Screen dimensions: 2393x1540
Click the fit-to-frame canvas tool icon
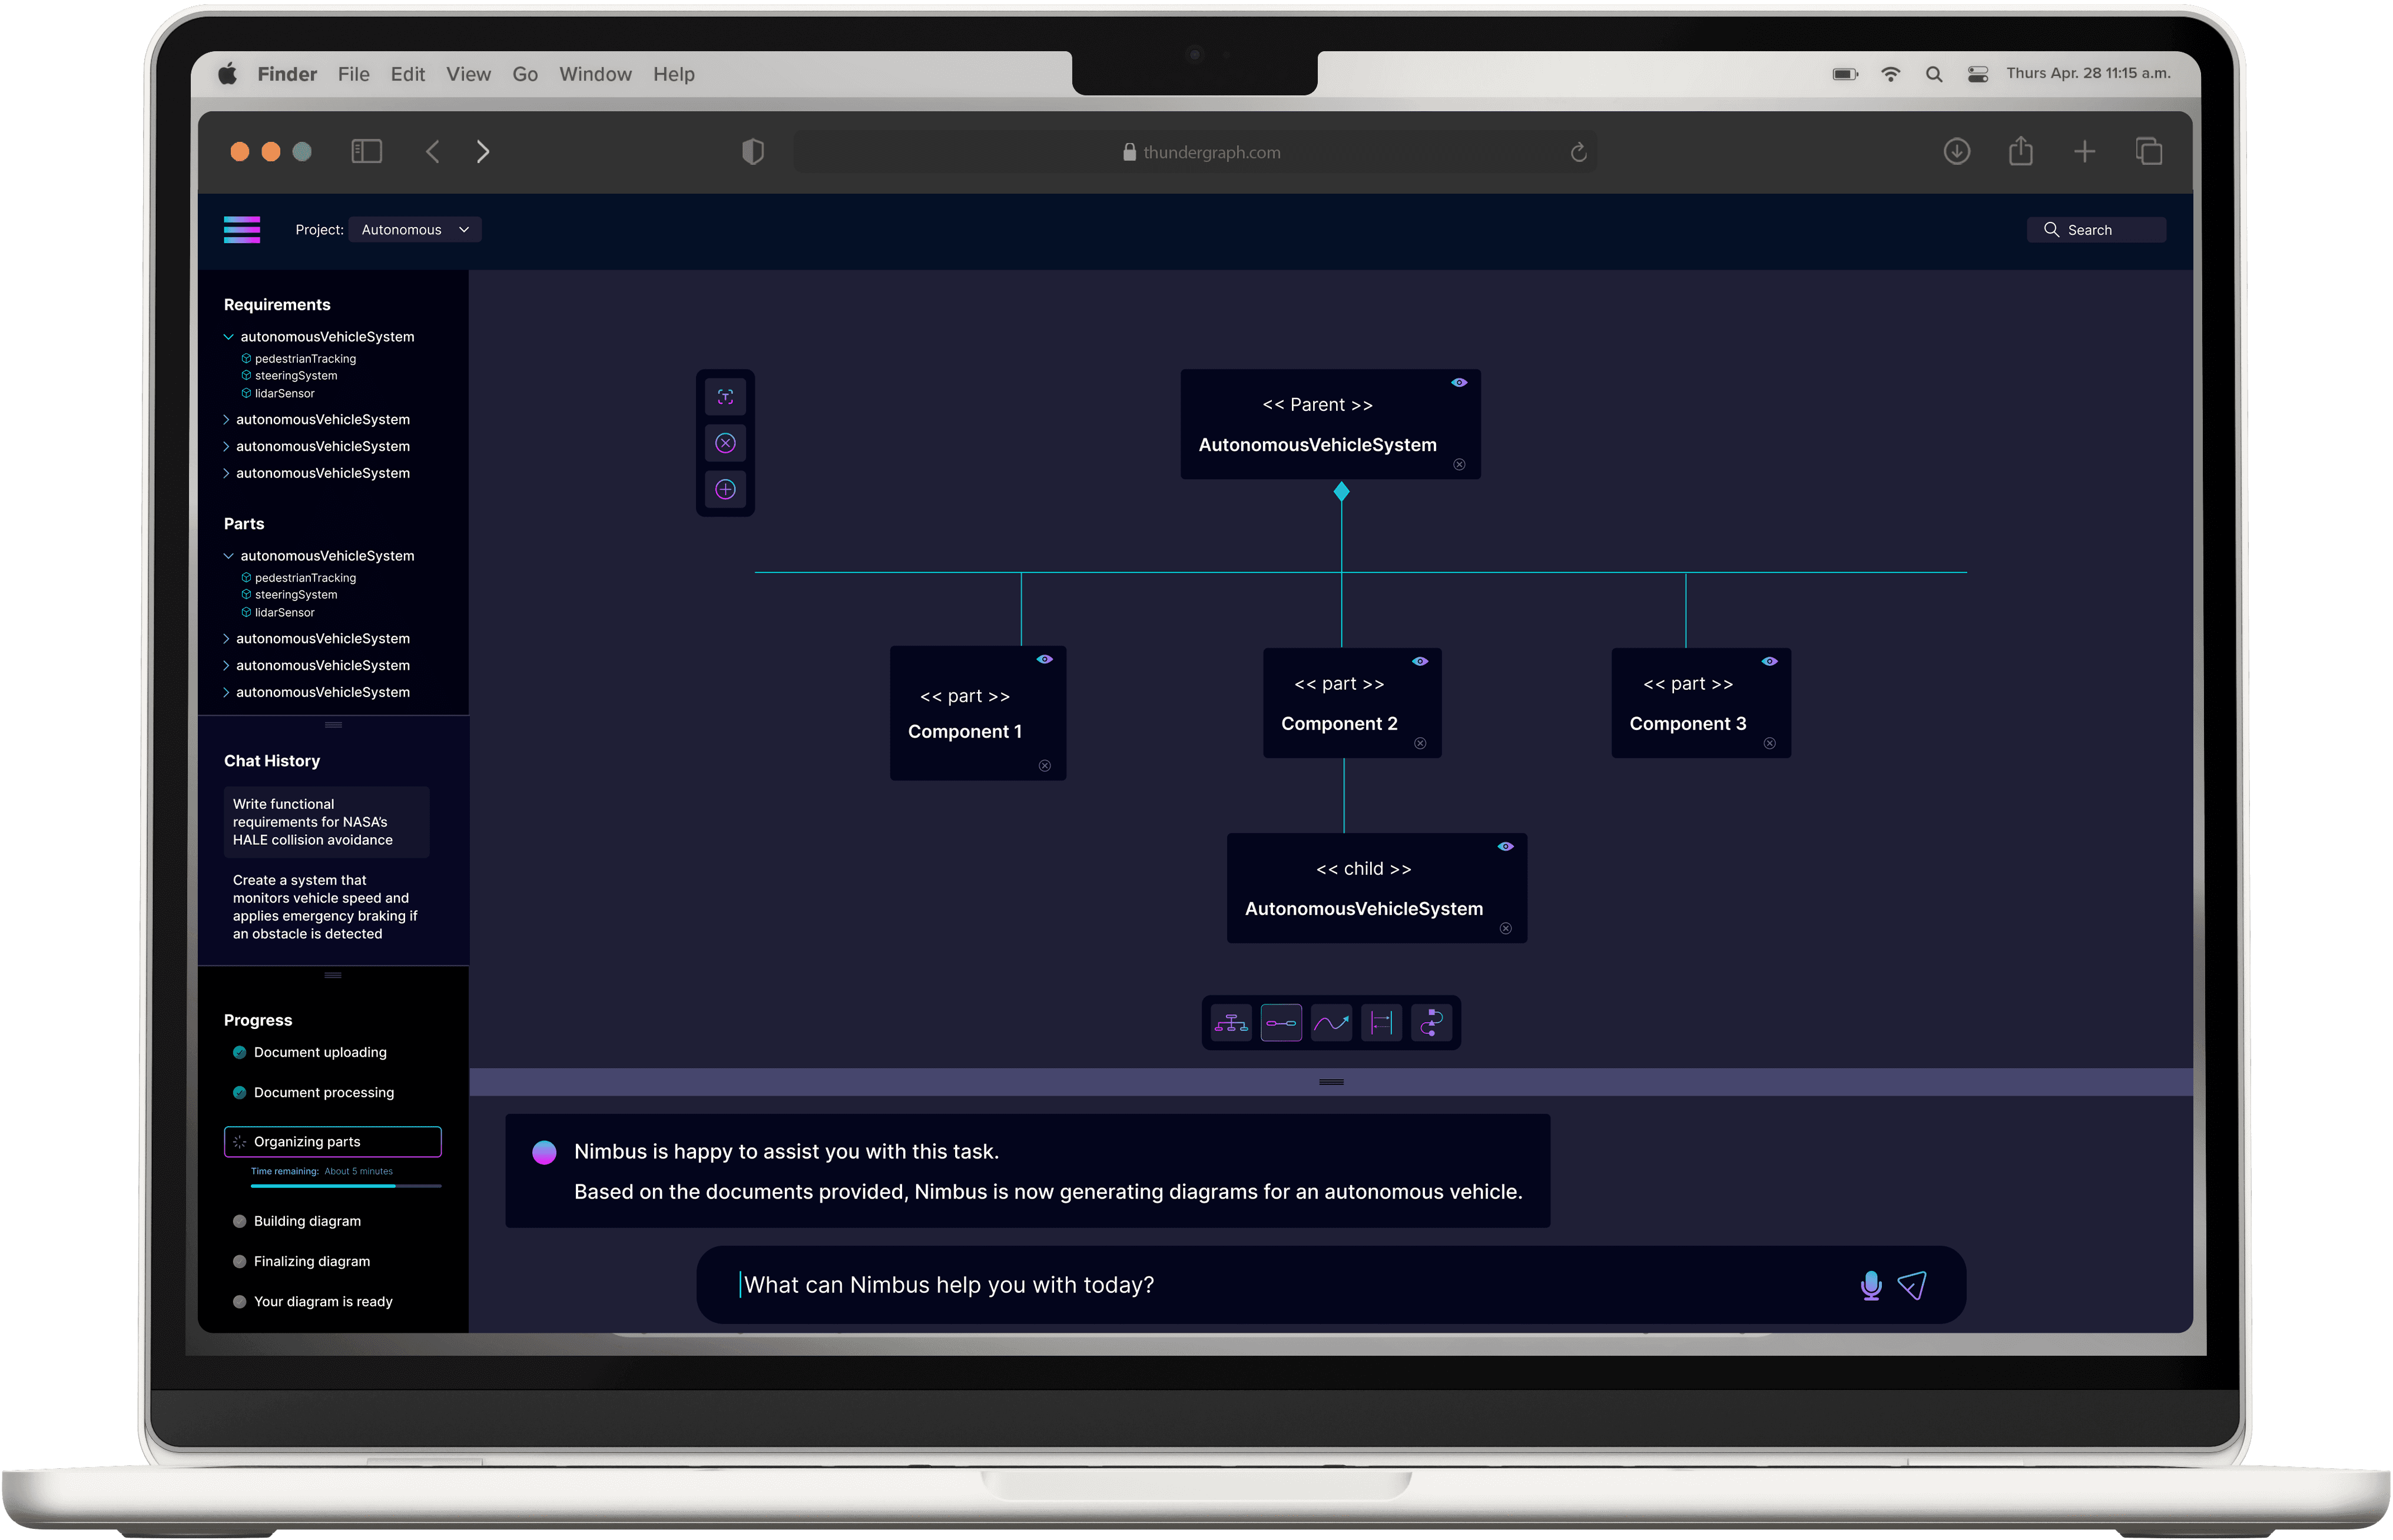pyautogui.click(x=725, y=397)
